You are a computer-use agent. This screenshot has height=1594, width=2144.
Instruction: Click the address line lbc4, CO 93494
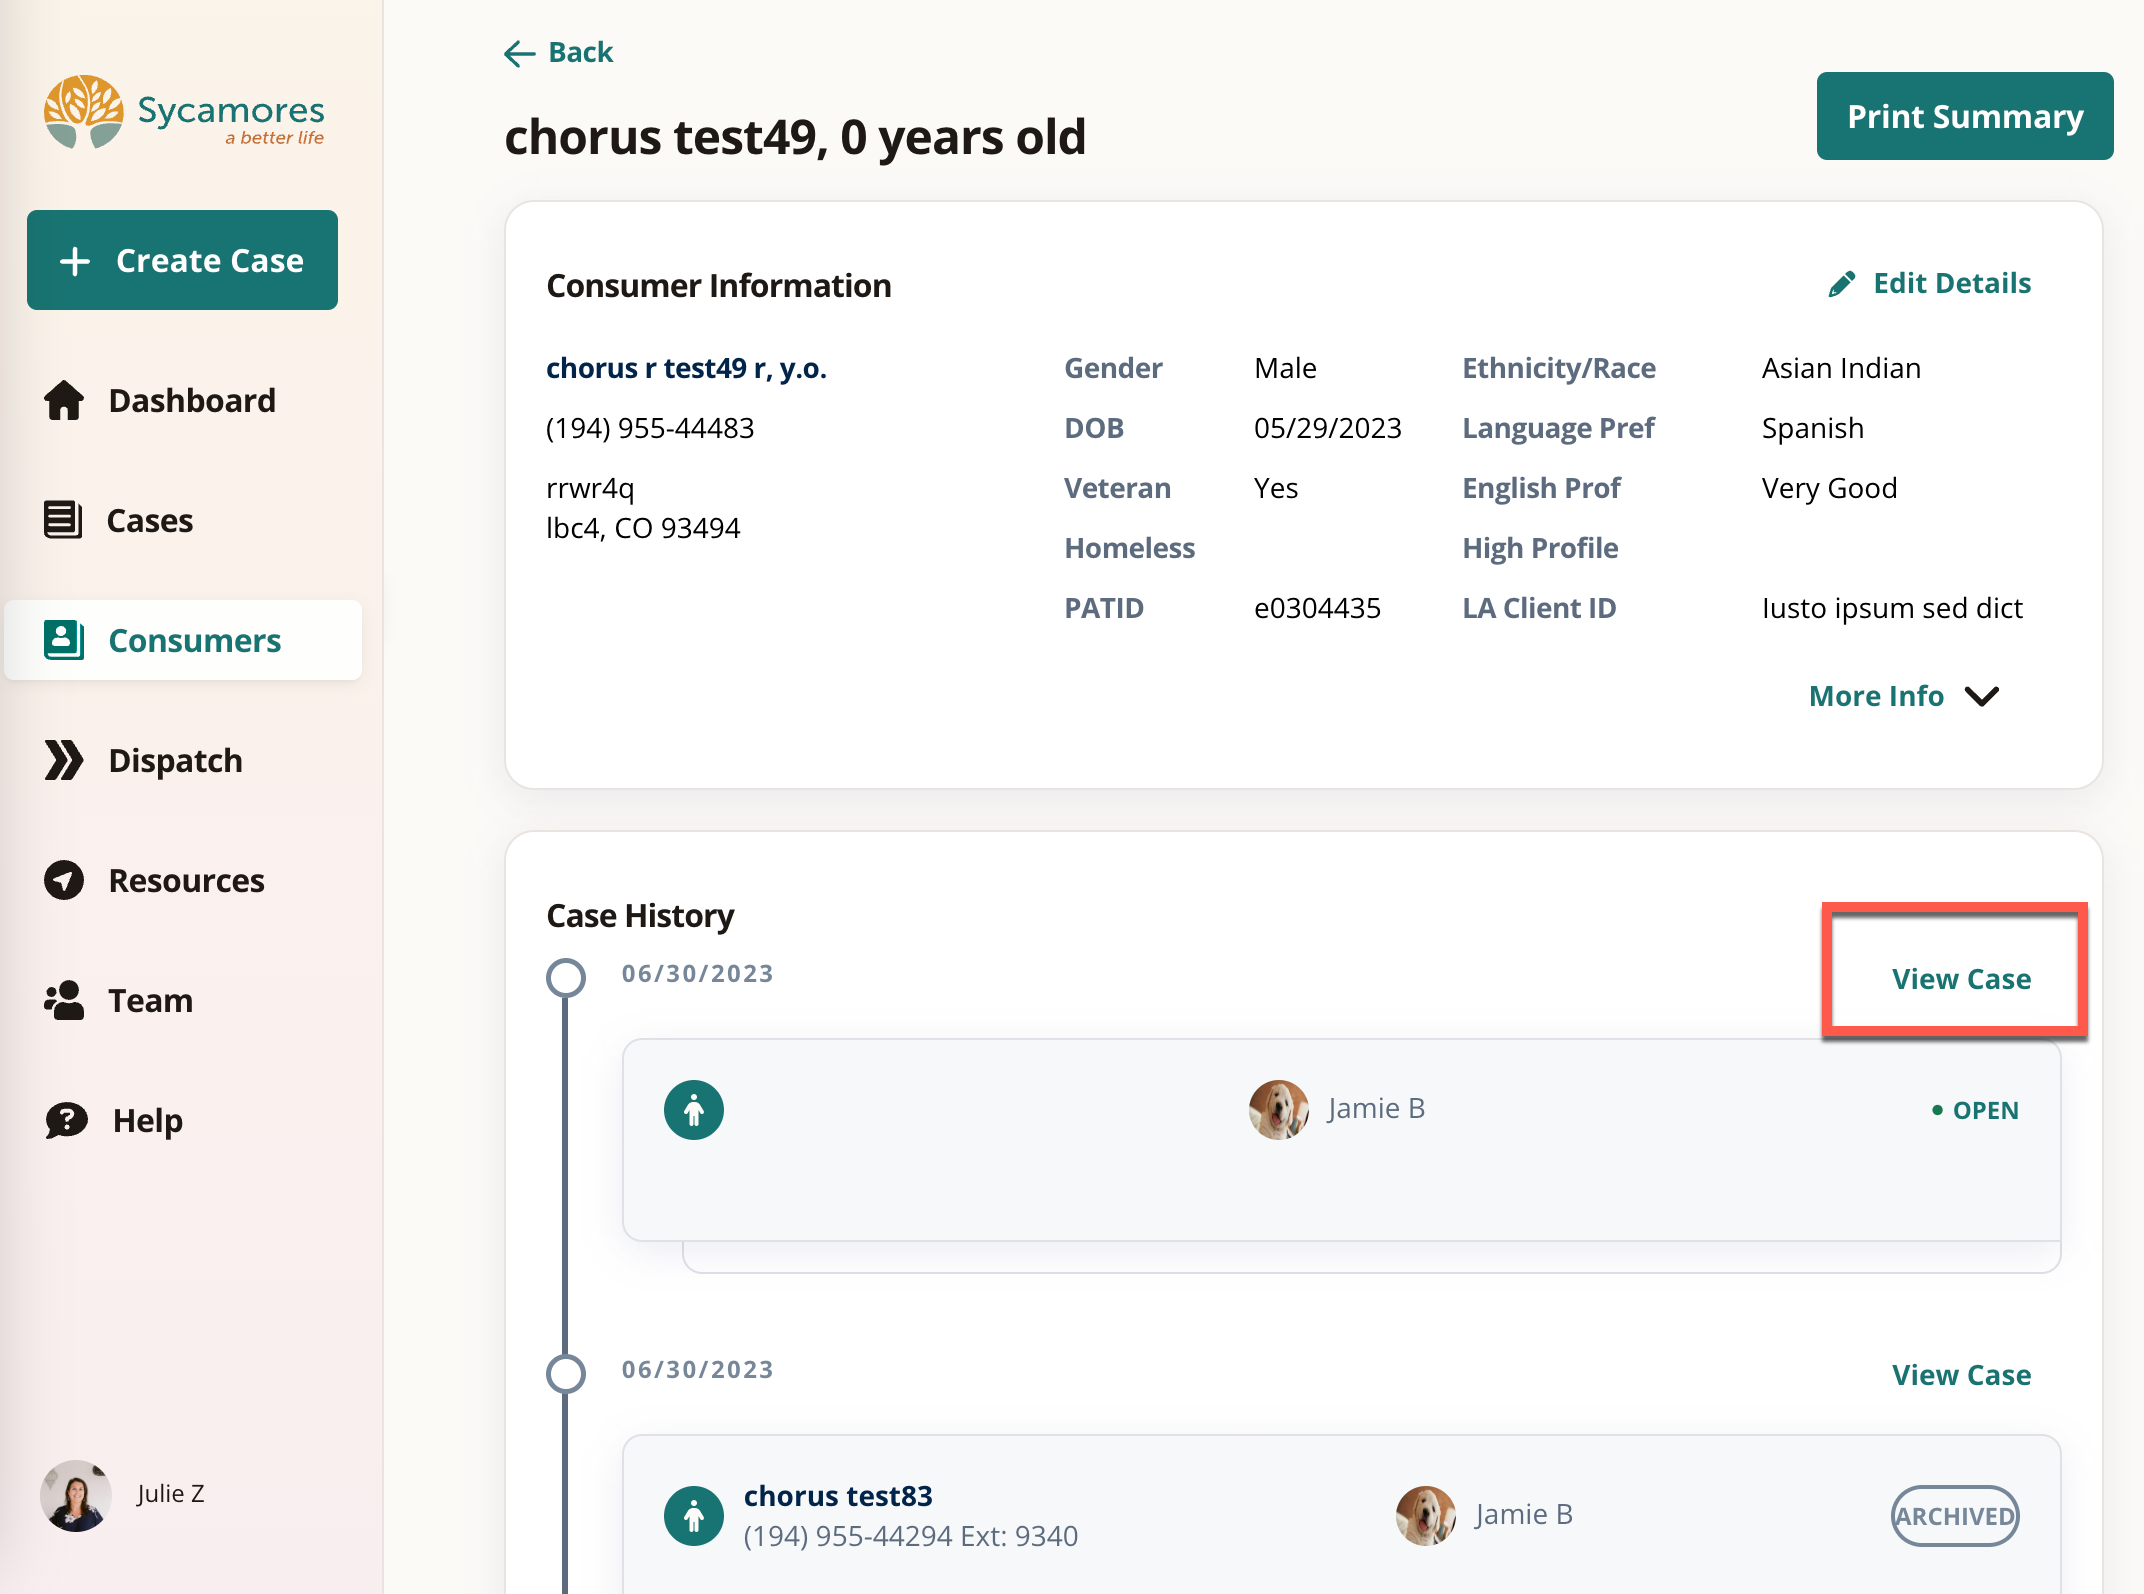[643, 529]
